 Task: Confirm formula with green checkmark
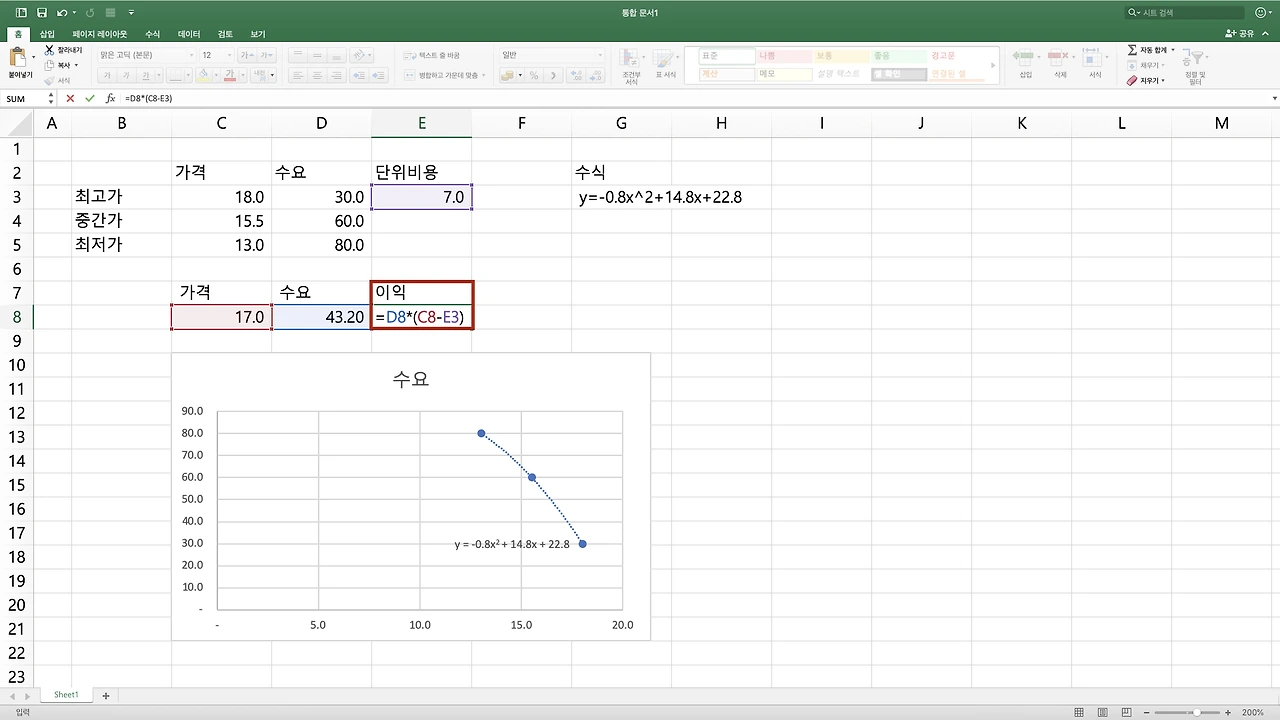pos(90,99)
